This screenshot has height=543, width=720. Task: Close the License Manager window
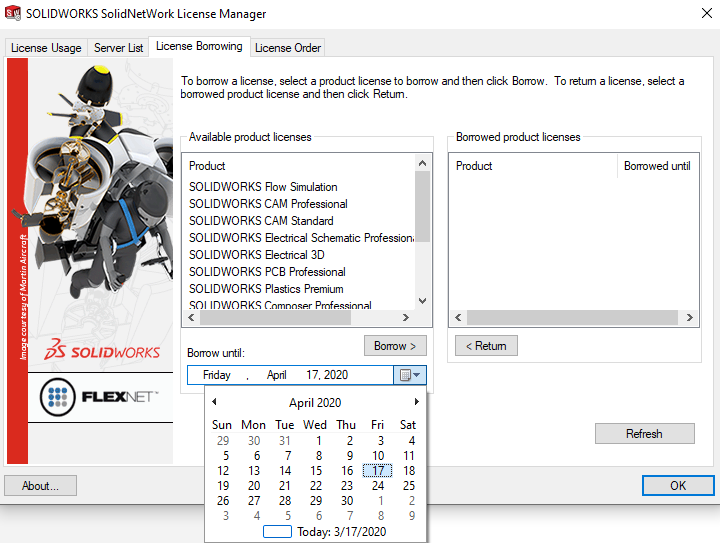point(697,14)
